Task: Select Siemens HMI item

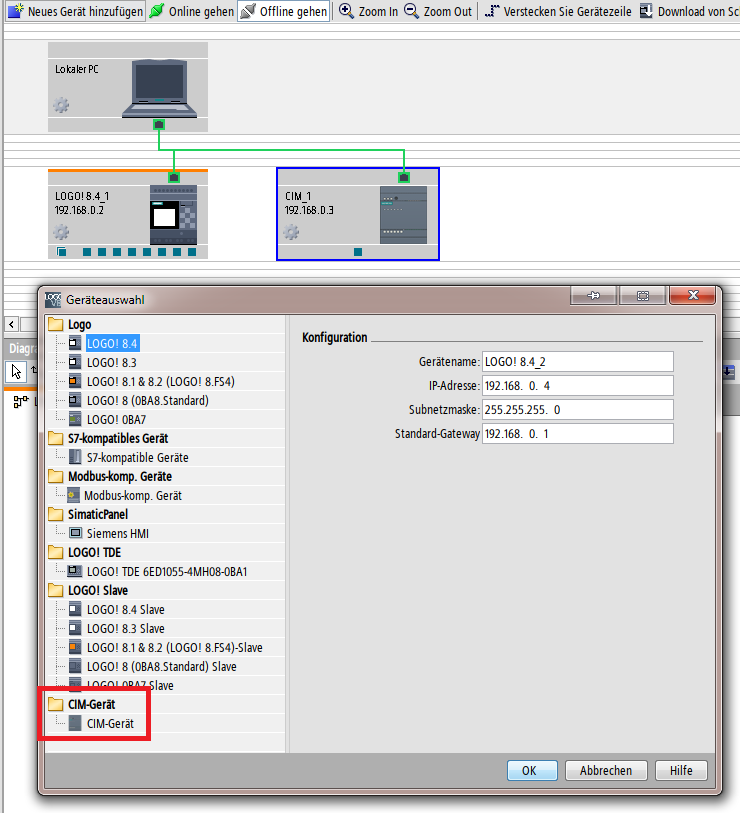Action: 118,533
